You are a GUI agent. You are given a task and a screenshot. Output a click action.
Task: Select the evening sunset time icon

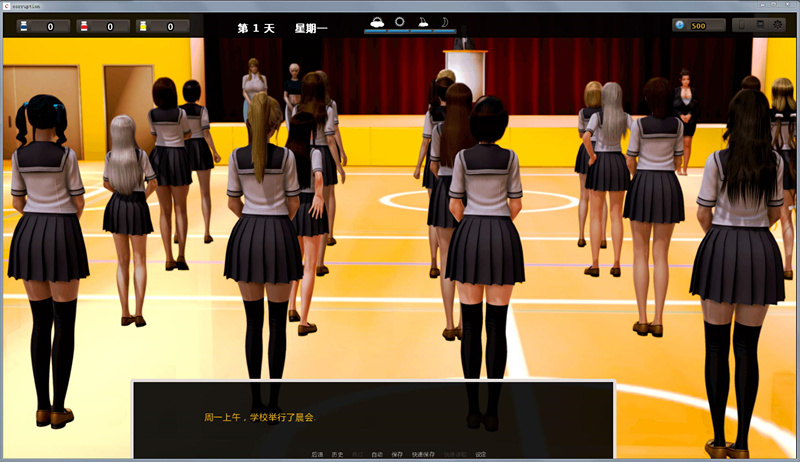(x=423, y=22)
